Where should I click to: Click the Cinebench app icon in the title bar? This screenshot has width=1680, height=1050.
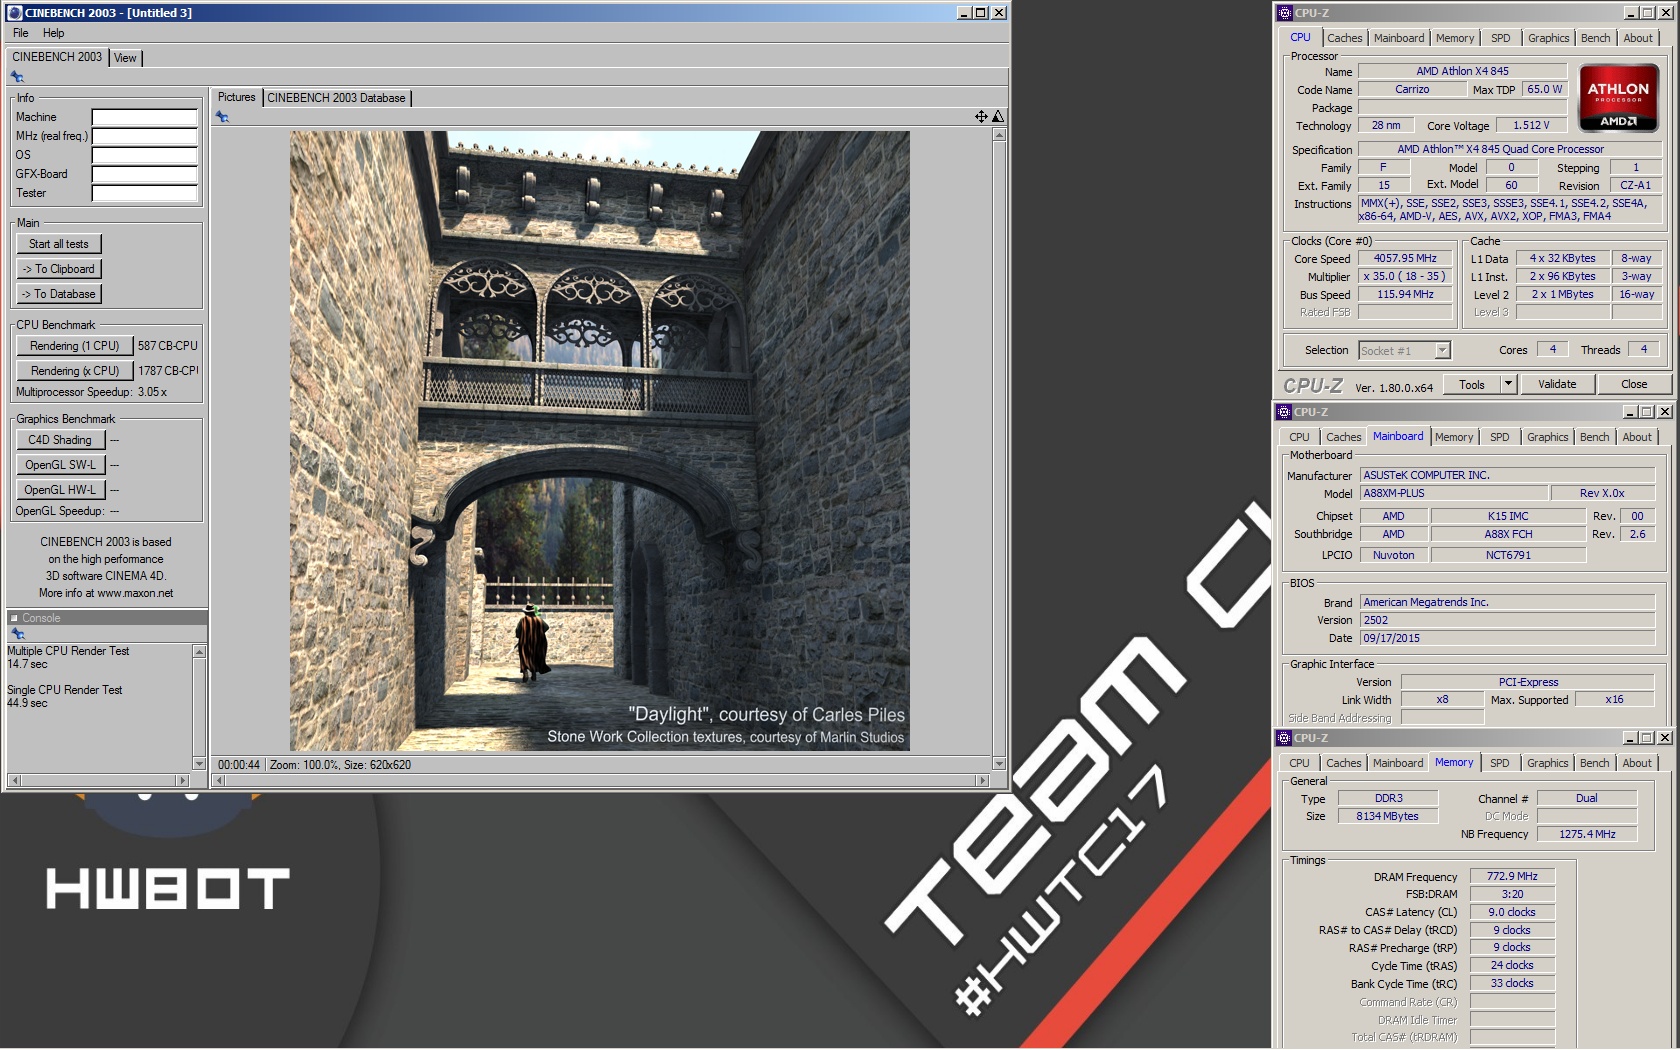click(x=14, y=13)
